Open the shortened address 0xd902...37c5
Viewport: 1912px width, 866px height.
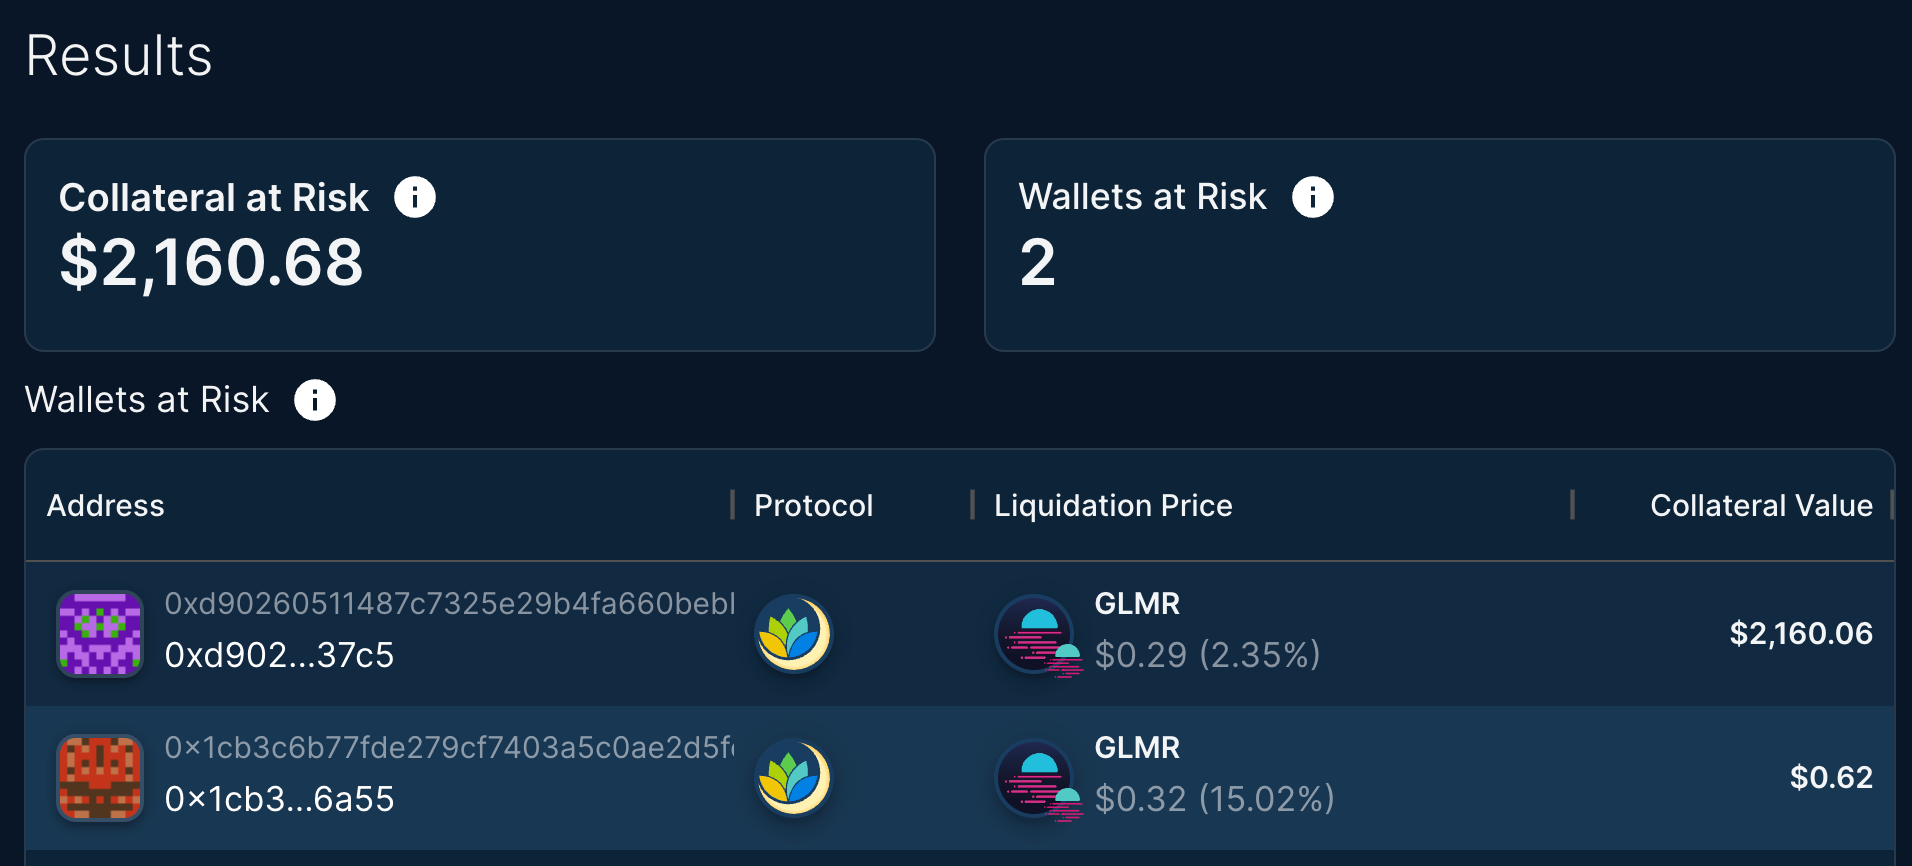280,655
